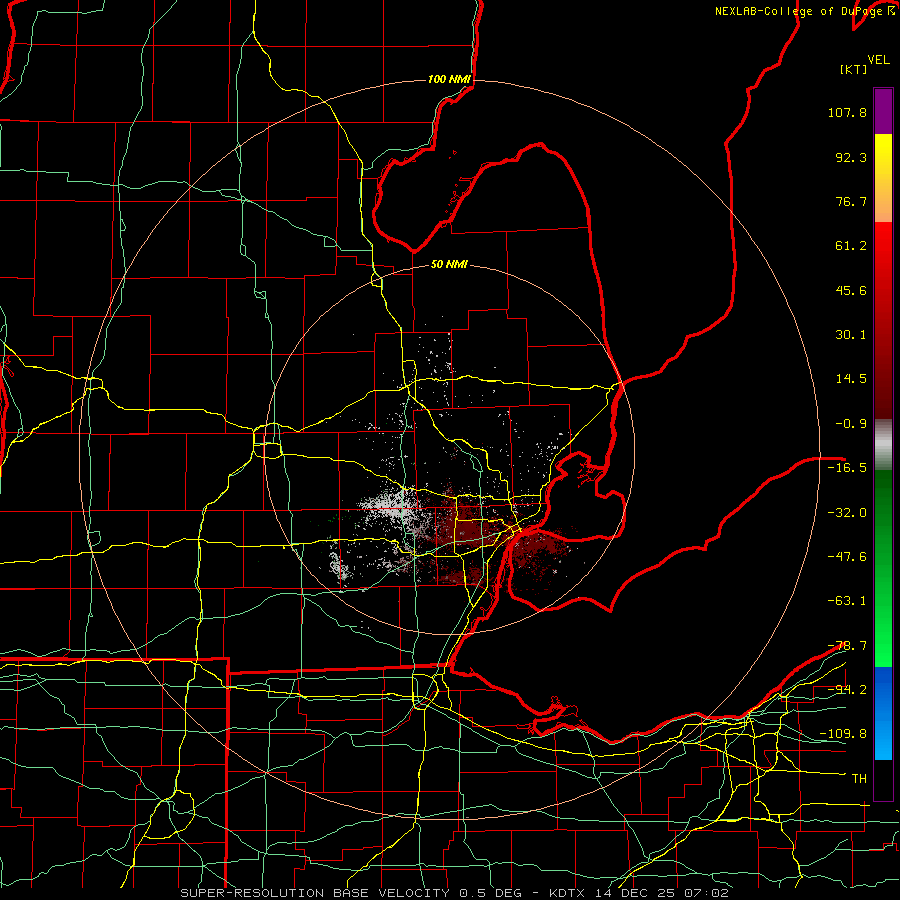Screen dimensions: 900x900
Task: Select the -63.1 legend value
Action: pyautogui.click(x=847, y=601)
